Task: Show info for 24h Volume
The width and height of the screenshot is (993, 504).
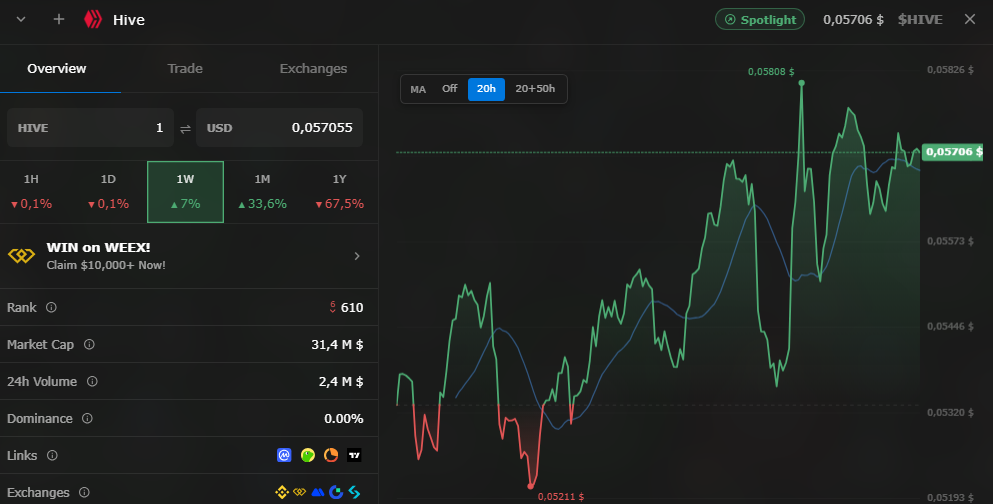Action: coord(92,381)
